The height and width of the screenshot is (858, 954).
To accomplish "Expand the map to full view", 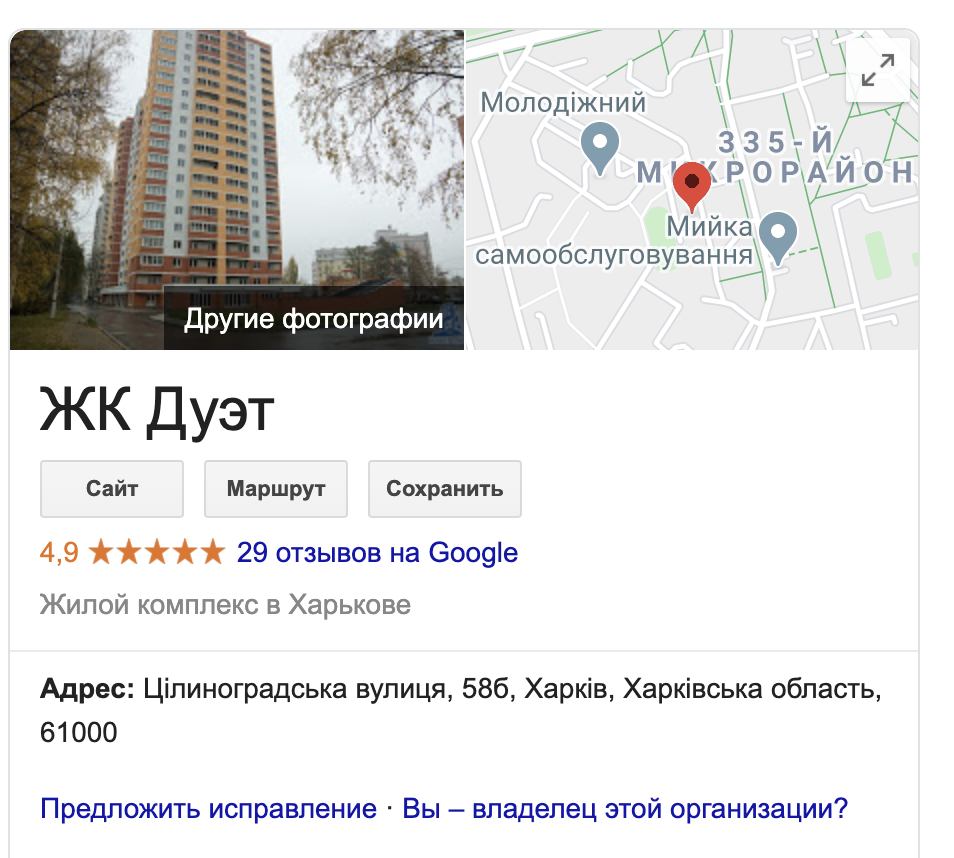I will 877,70.
